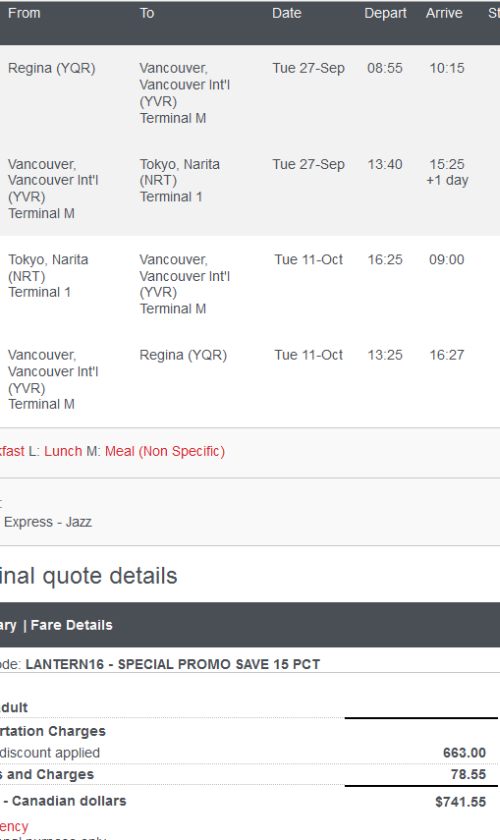Click the From column header
Viewport: 500px width, 840px height.
(x=24, y=13)
